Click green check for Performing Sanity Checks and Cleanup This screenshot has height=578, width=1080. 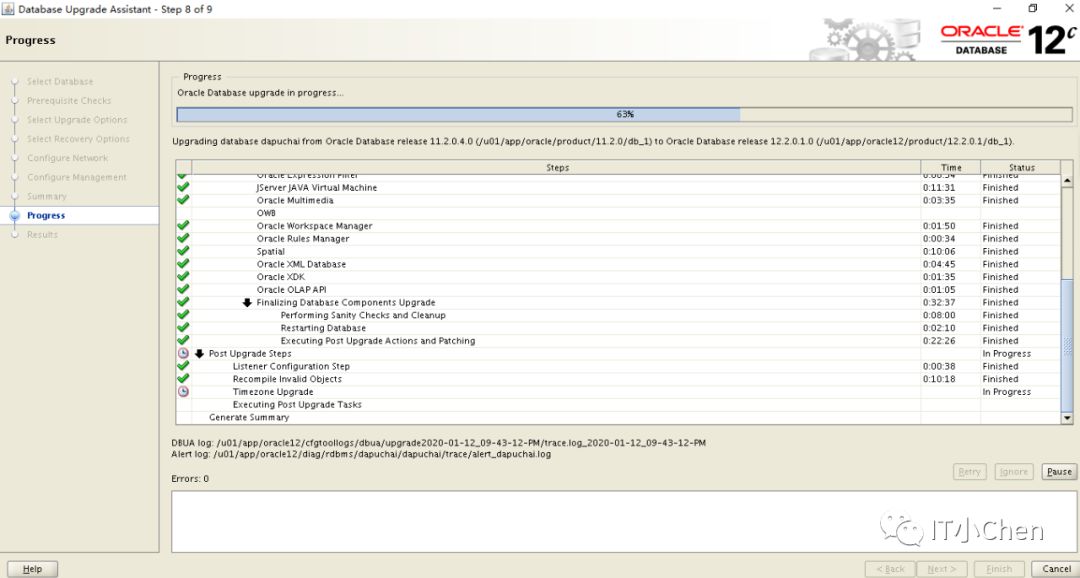click(x=183, y=315)
